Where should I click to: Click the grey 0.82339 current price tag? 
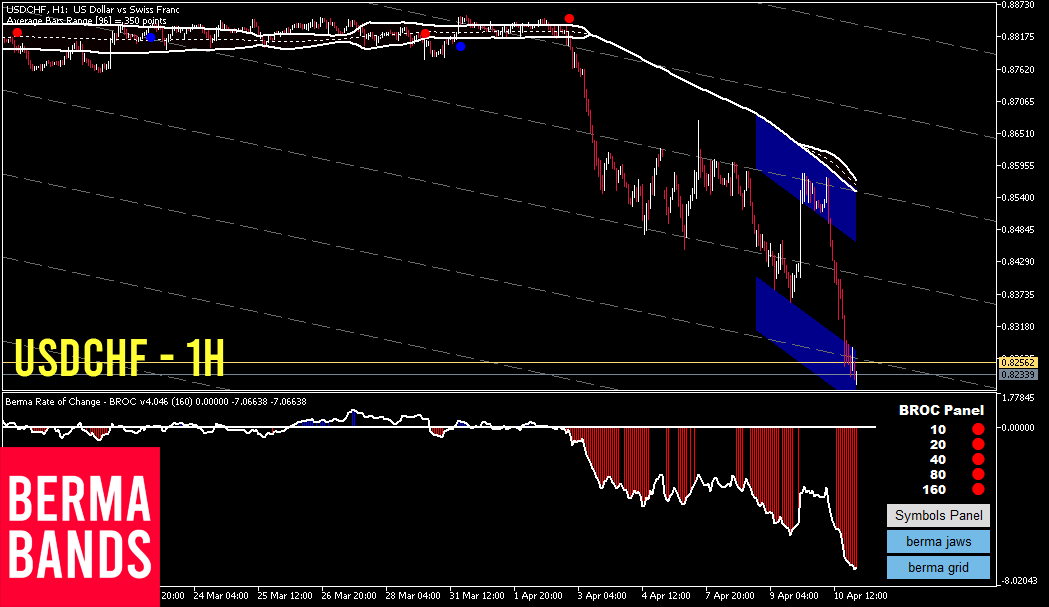[1018, 375]
